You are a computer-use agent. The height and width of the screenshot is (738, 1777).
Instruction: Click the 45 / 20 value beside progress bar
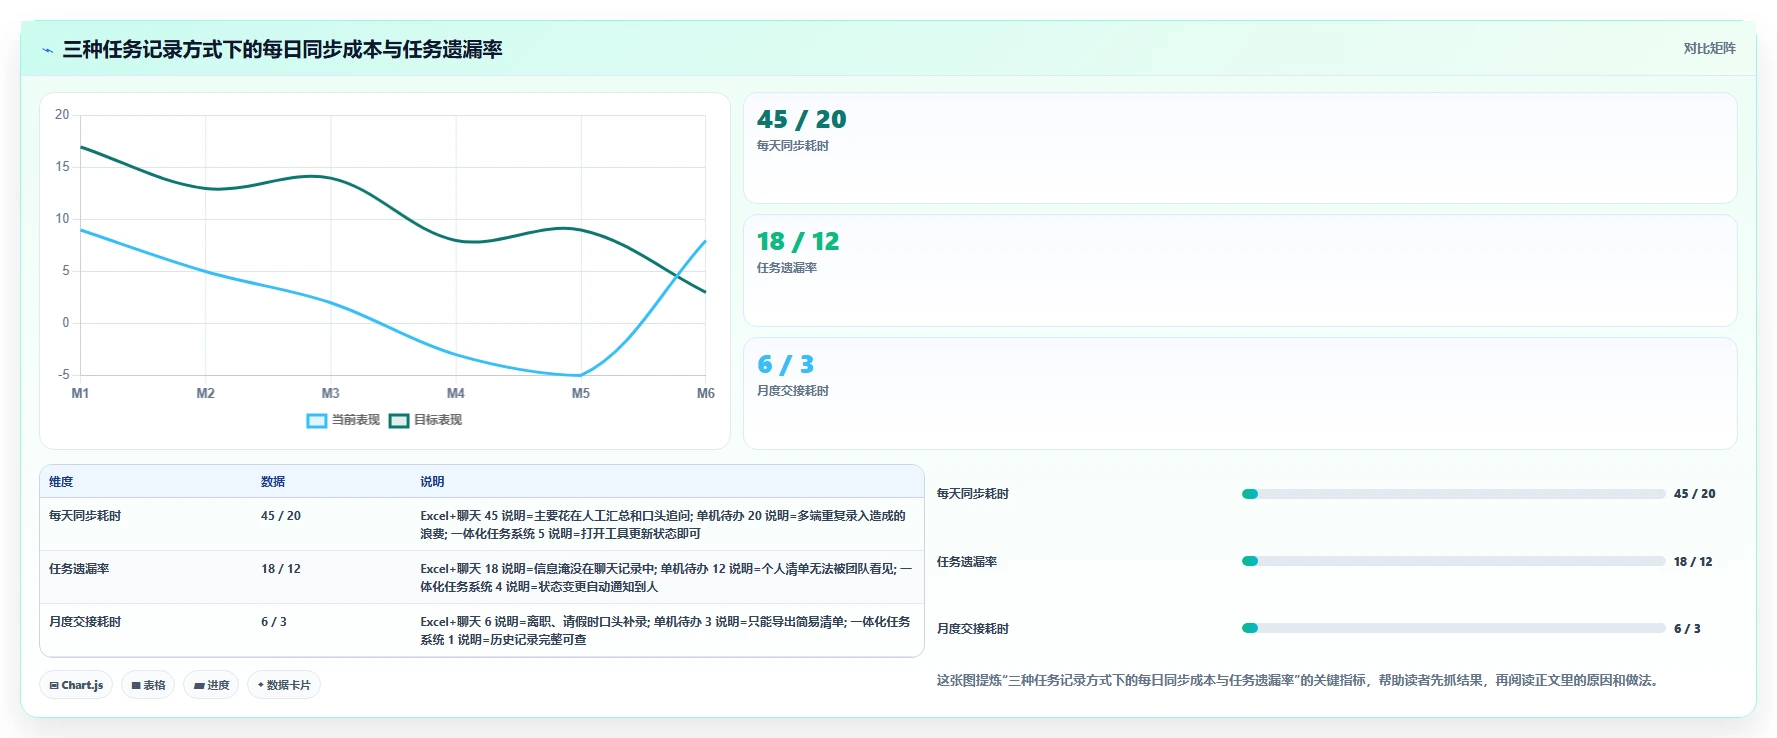tap(1694, 494)
